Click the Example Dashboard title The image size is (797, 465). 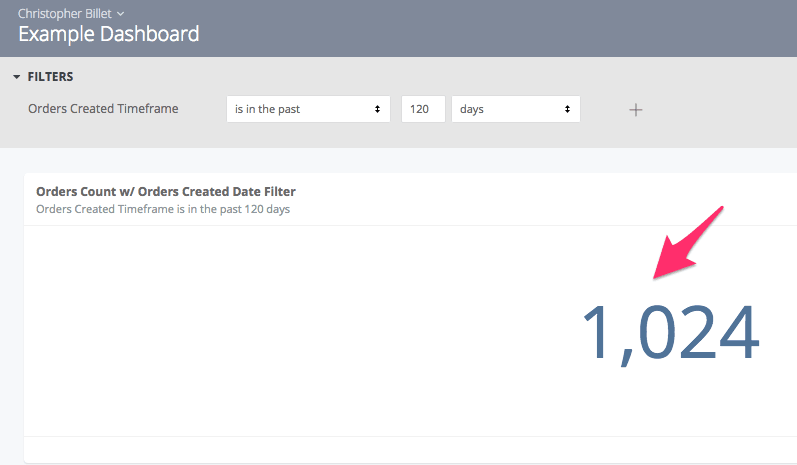pos(108,34)
